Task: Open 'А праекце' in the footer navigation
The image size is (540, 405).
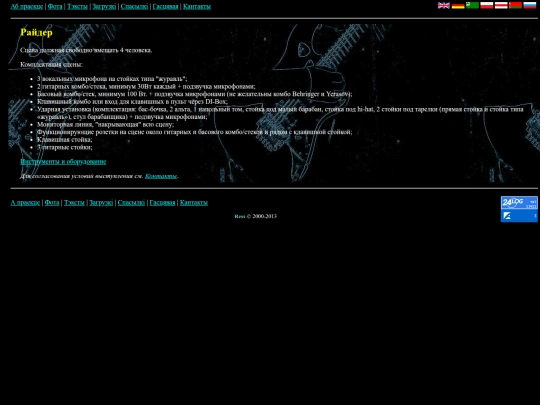Action: (25, 202)
